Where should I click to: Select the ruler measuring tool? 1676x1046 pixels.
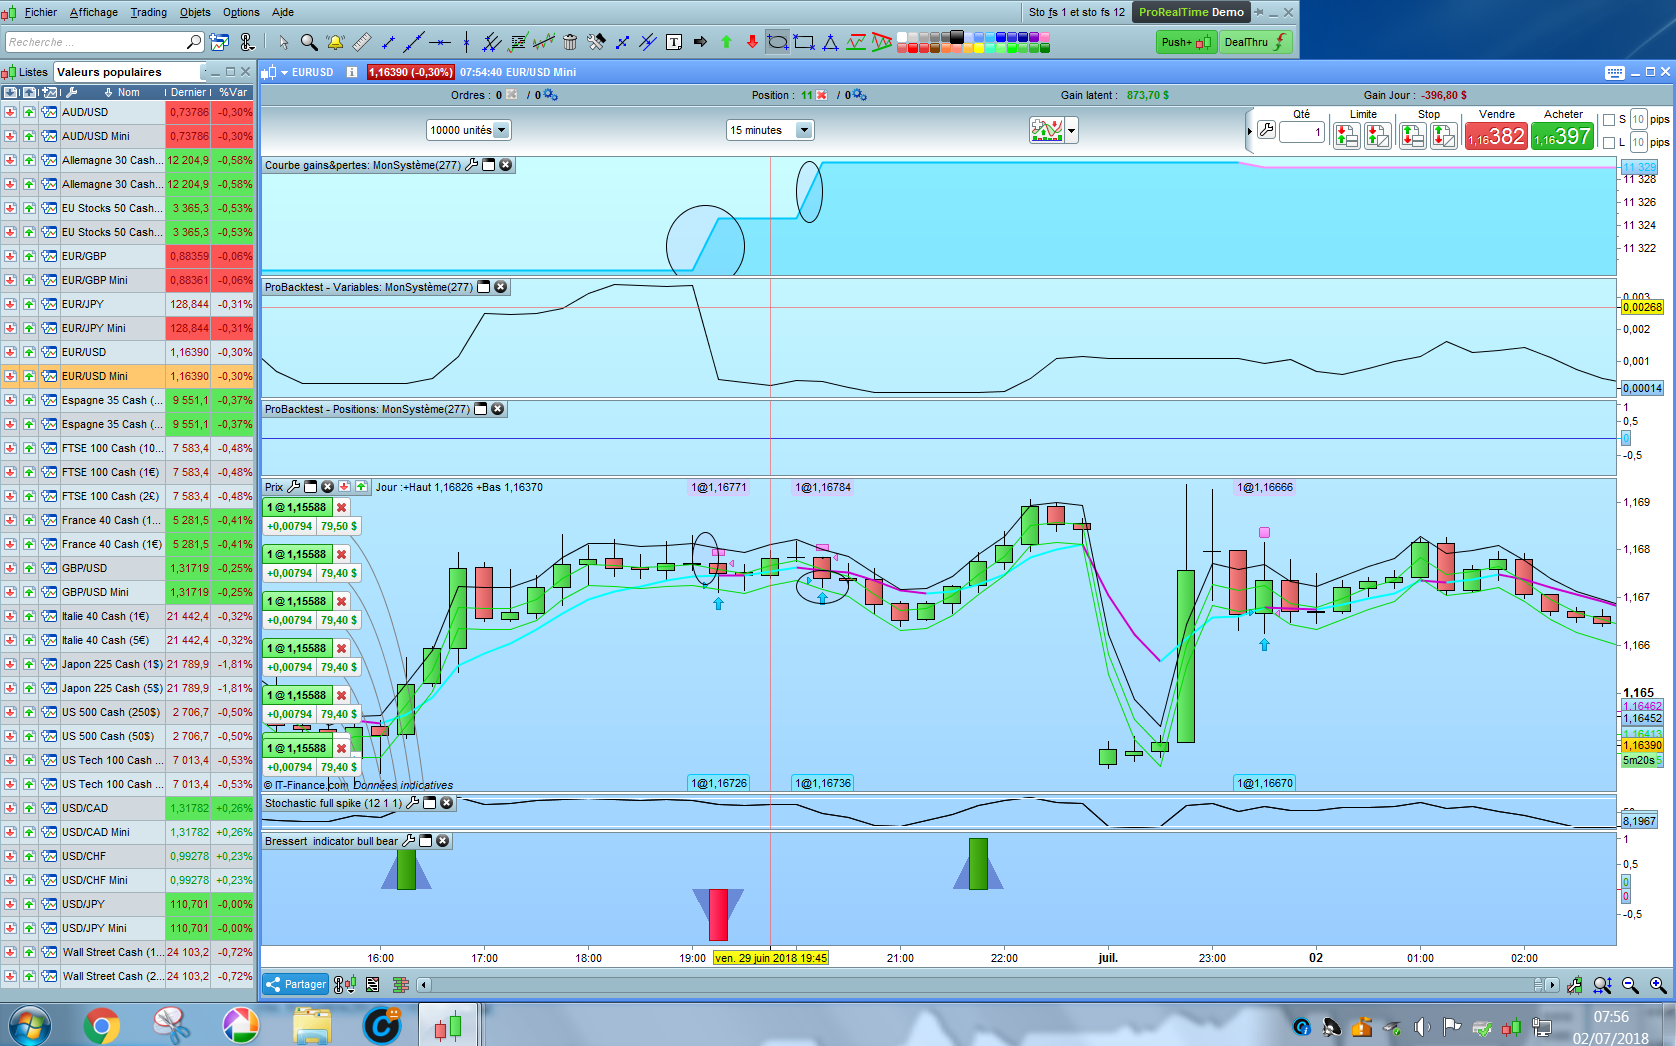[362, 42]
